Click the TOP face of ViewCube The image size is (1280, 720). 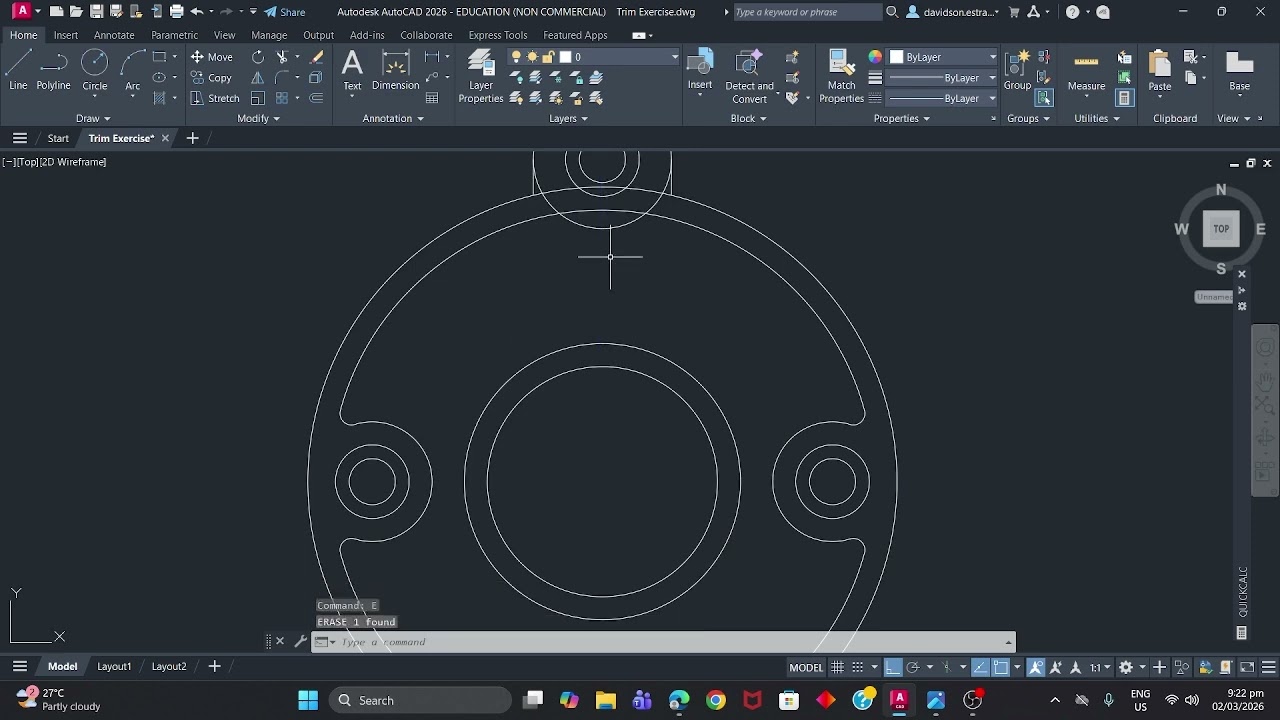point(1221,229)
